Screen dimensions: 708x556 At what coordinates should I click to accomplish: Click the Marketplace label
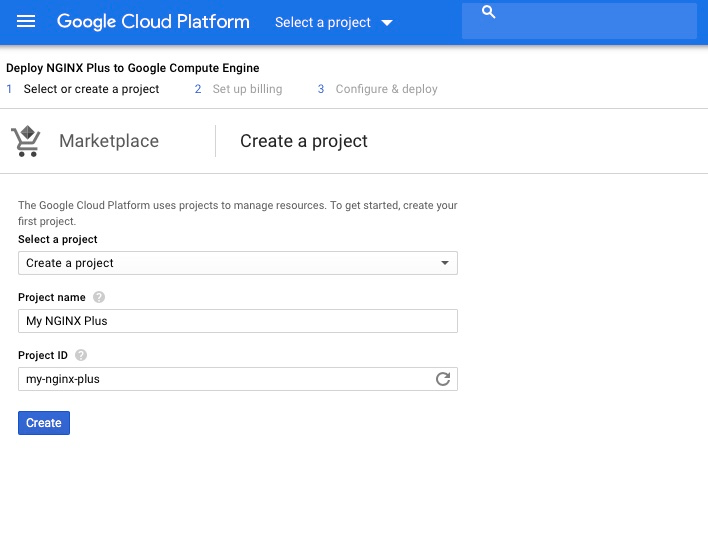click(x=109, y=141)
